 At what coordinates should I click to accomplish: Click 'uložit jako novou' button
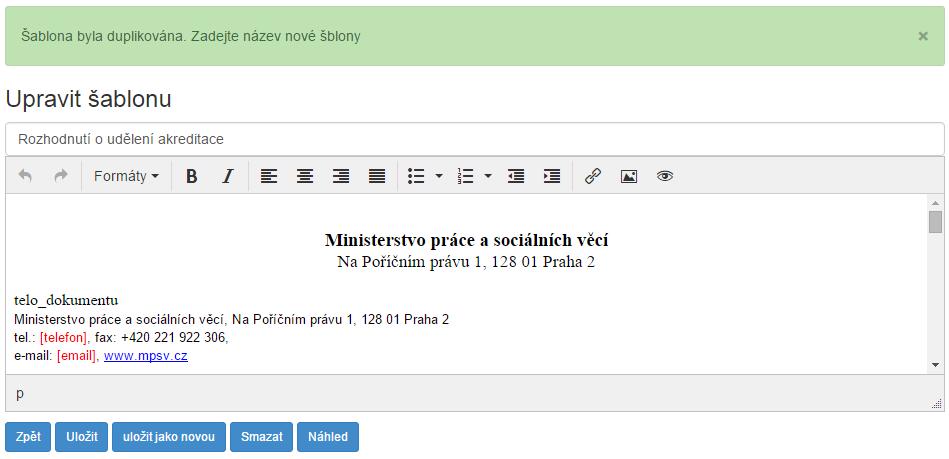coord(169,437)
